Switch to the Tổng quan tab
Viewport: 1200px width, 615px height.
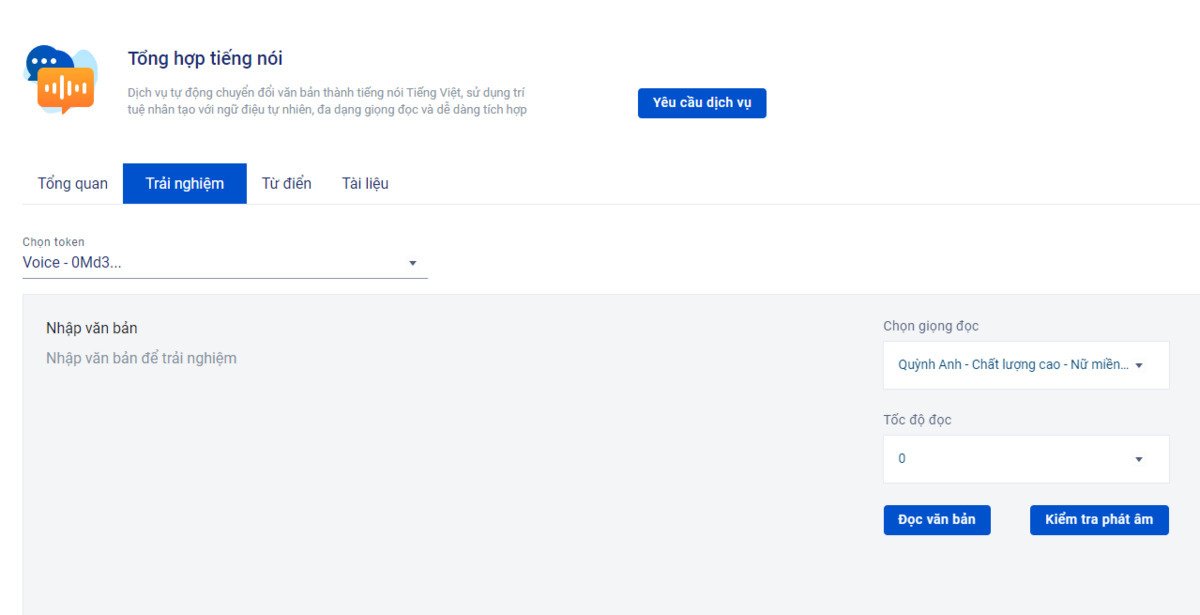tap(73, 184)
